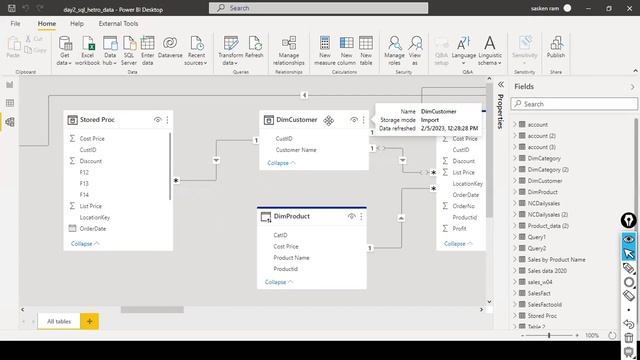Expand SalesFact in Fields list
Image resolution: width=640 pixels, height=360 pixels.
[515, 293]
